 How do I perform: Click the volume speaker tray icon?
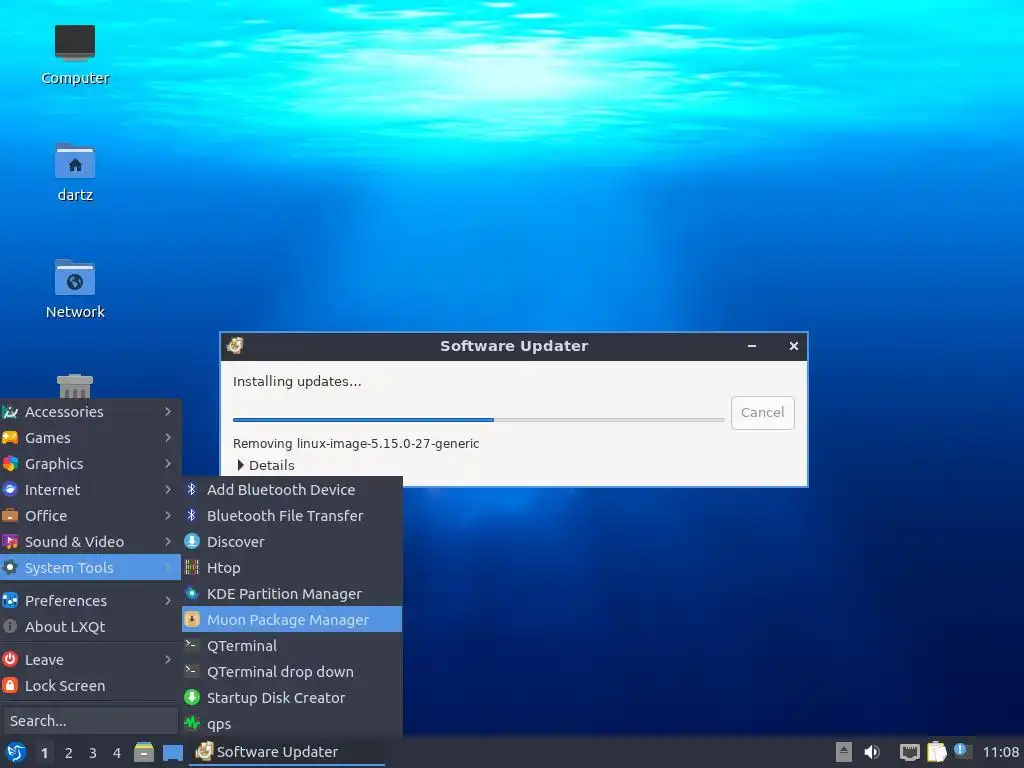coord(872,752)
